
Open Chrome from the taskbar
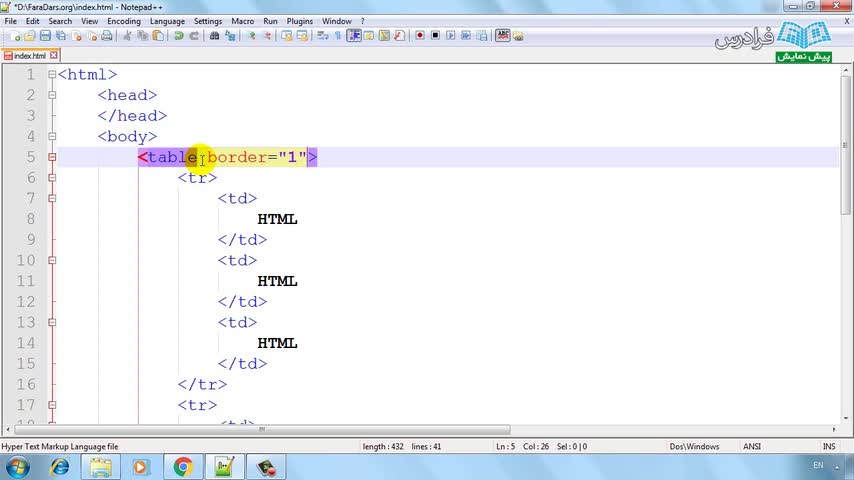[183, 467]
